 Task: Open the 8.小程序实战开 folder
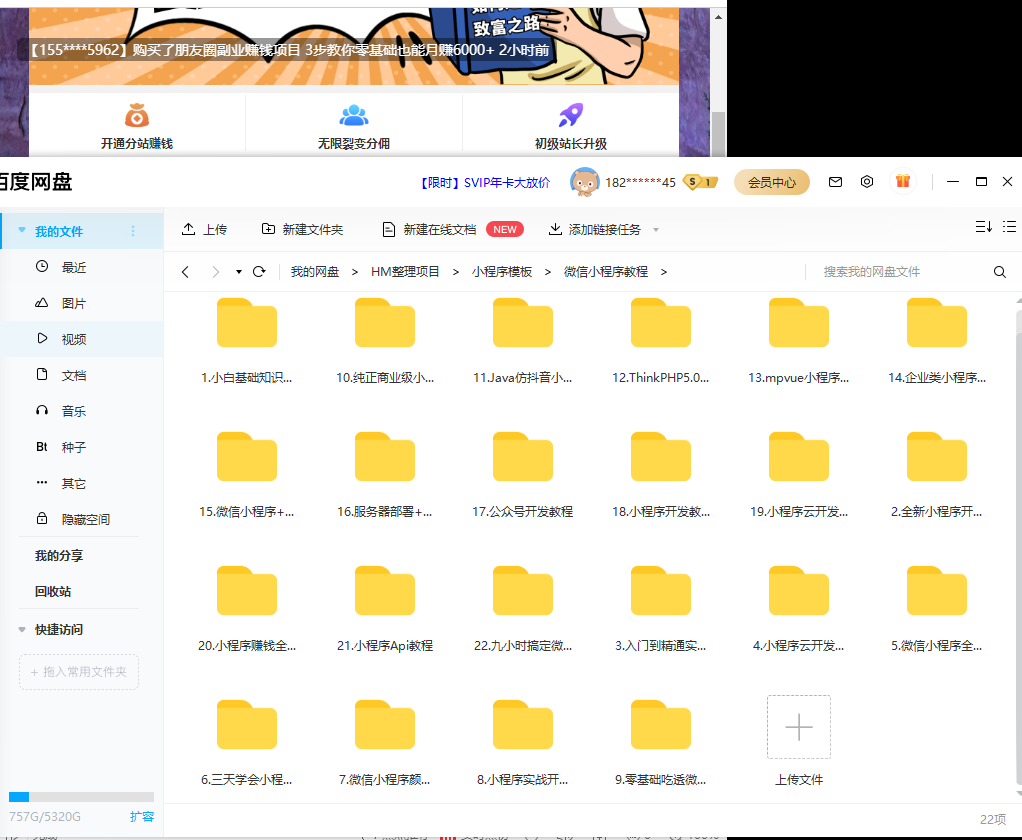point(523,725)
